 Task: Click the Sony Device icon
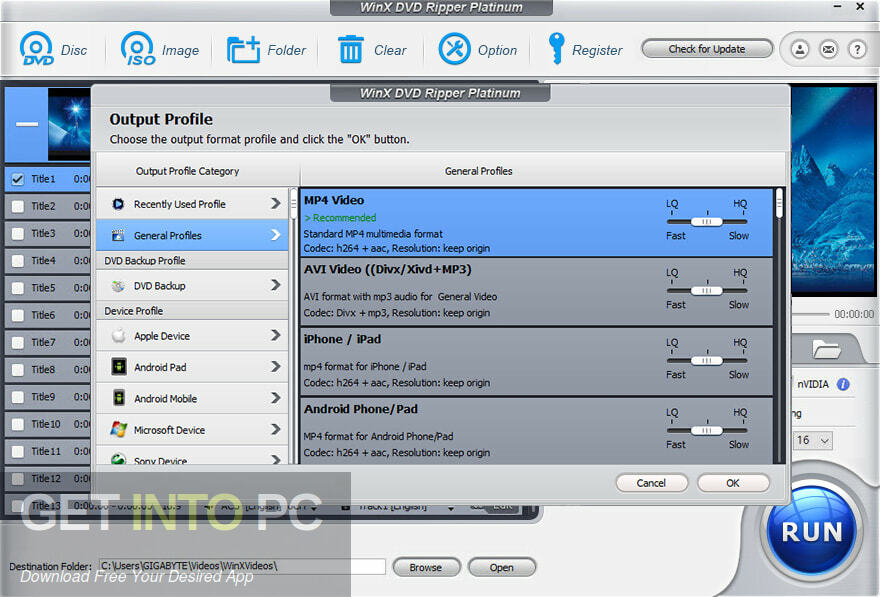coord(118,460)
